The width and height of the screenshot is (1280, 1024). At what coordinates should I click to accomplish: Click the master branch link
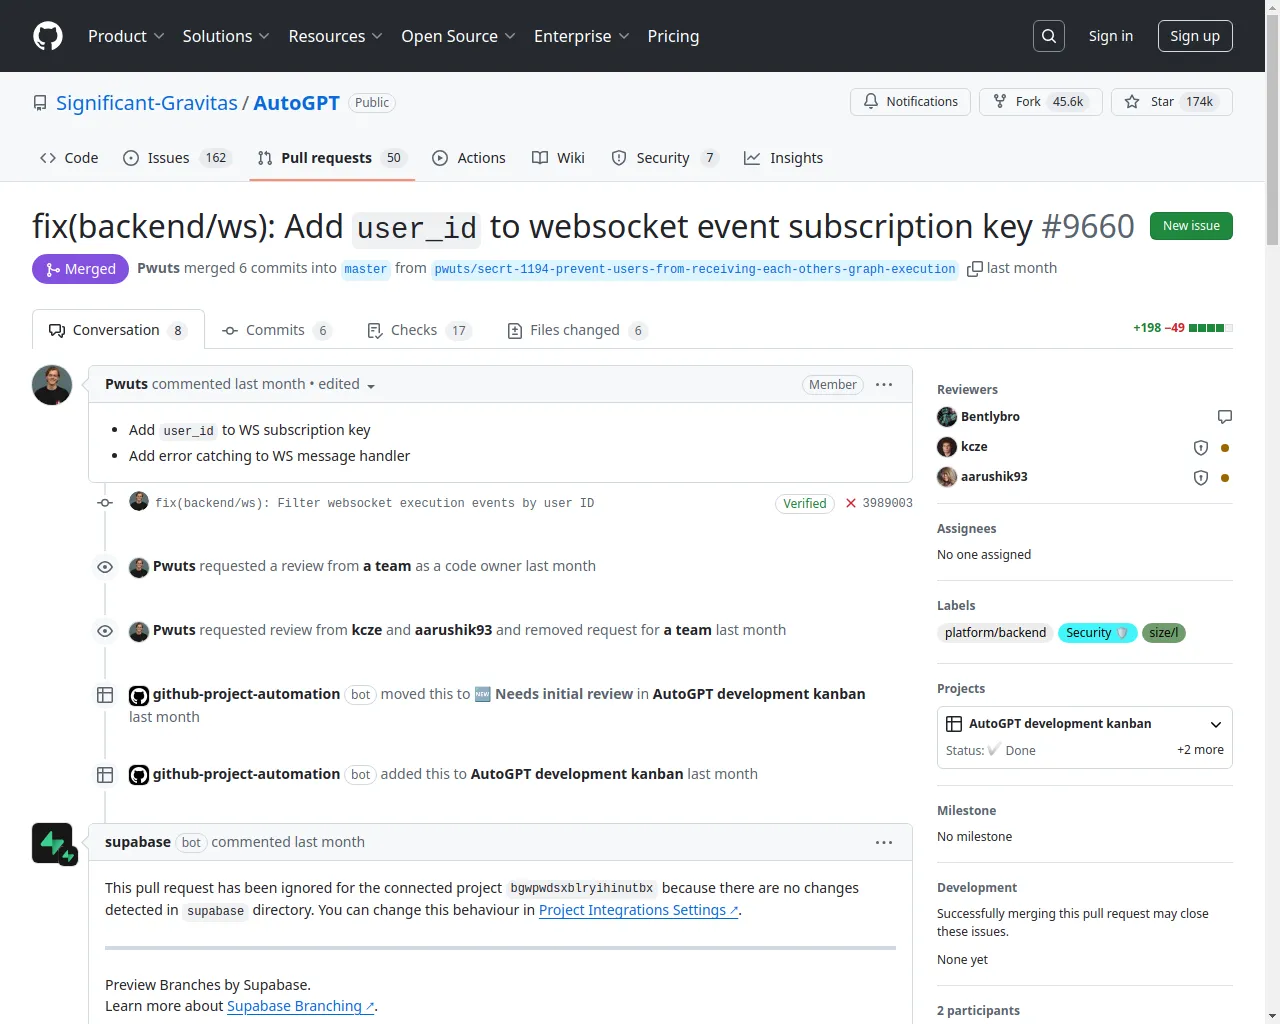366,269
